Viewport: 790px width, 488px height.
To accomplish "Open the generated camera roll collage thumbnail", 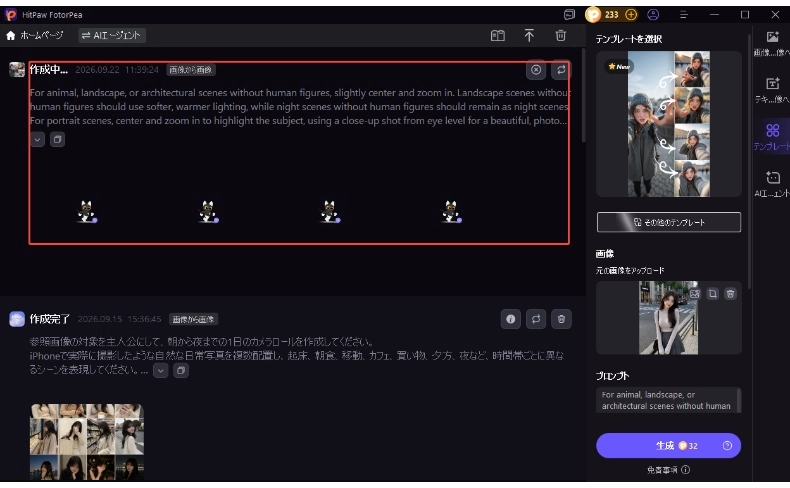I will [x=87, y=442].
